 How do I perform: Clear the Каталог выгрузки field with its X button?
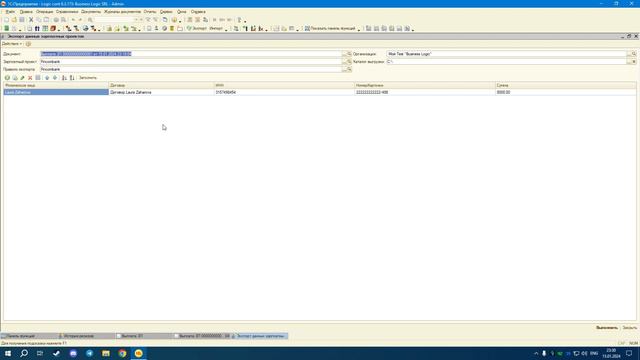pyautogui.click(x=634, y=62)
